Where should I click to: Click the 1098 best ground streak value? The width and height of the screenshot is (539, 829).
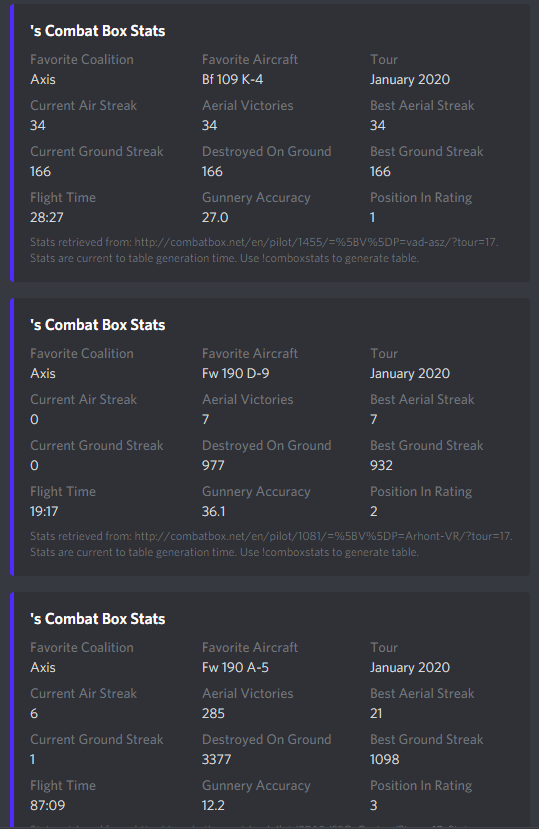385,760
